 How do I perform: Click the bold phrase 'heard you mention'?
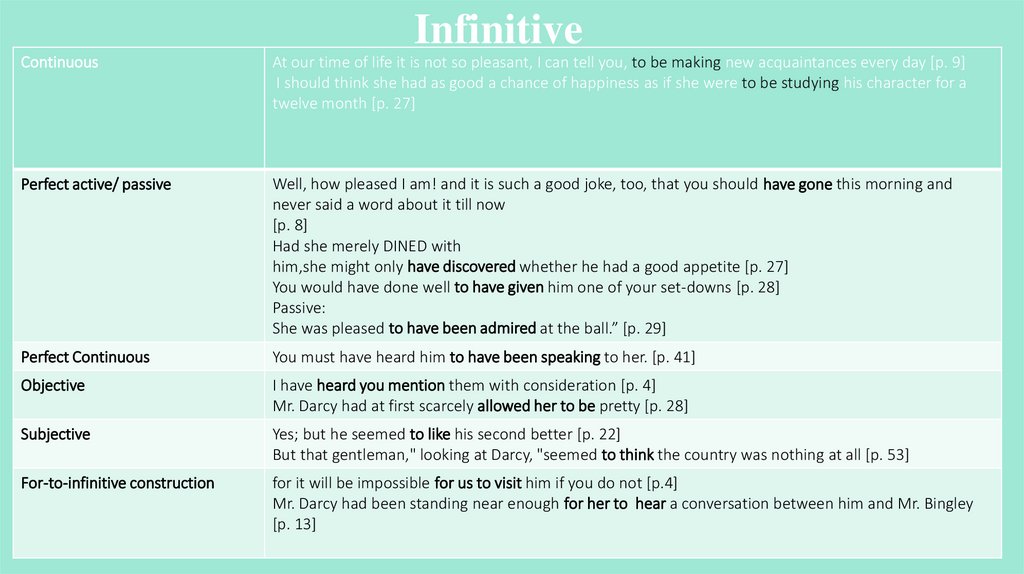pos(380,385)
